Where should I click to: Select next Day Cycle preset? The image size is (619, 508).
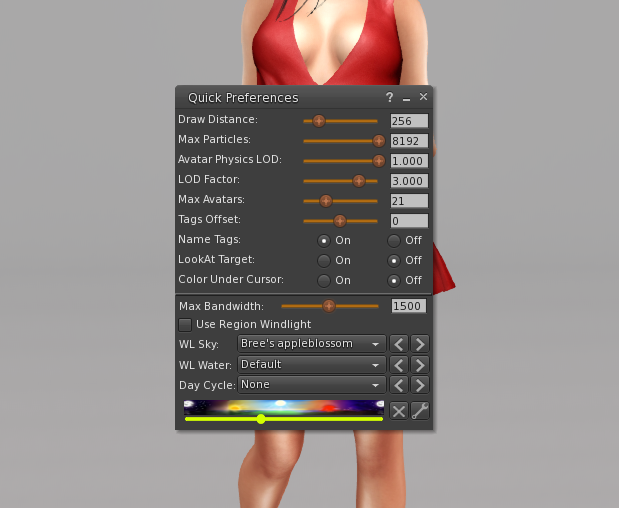(x=420, y=385)
